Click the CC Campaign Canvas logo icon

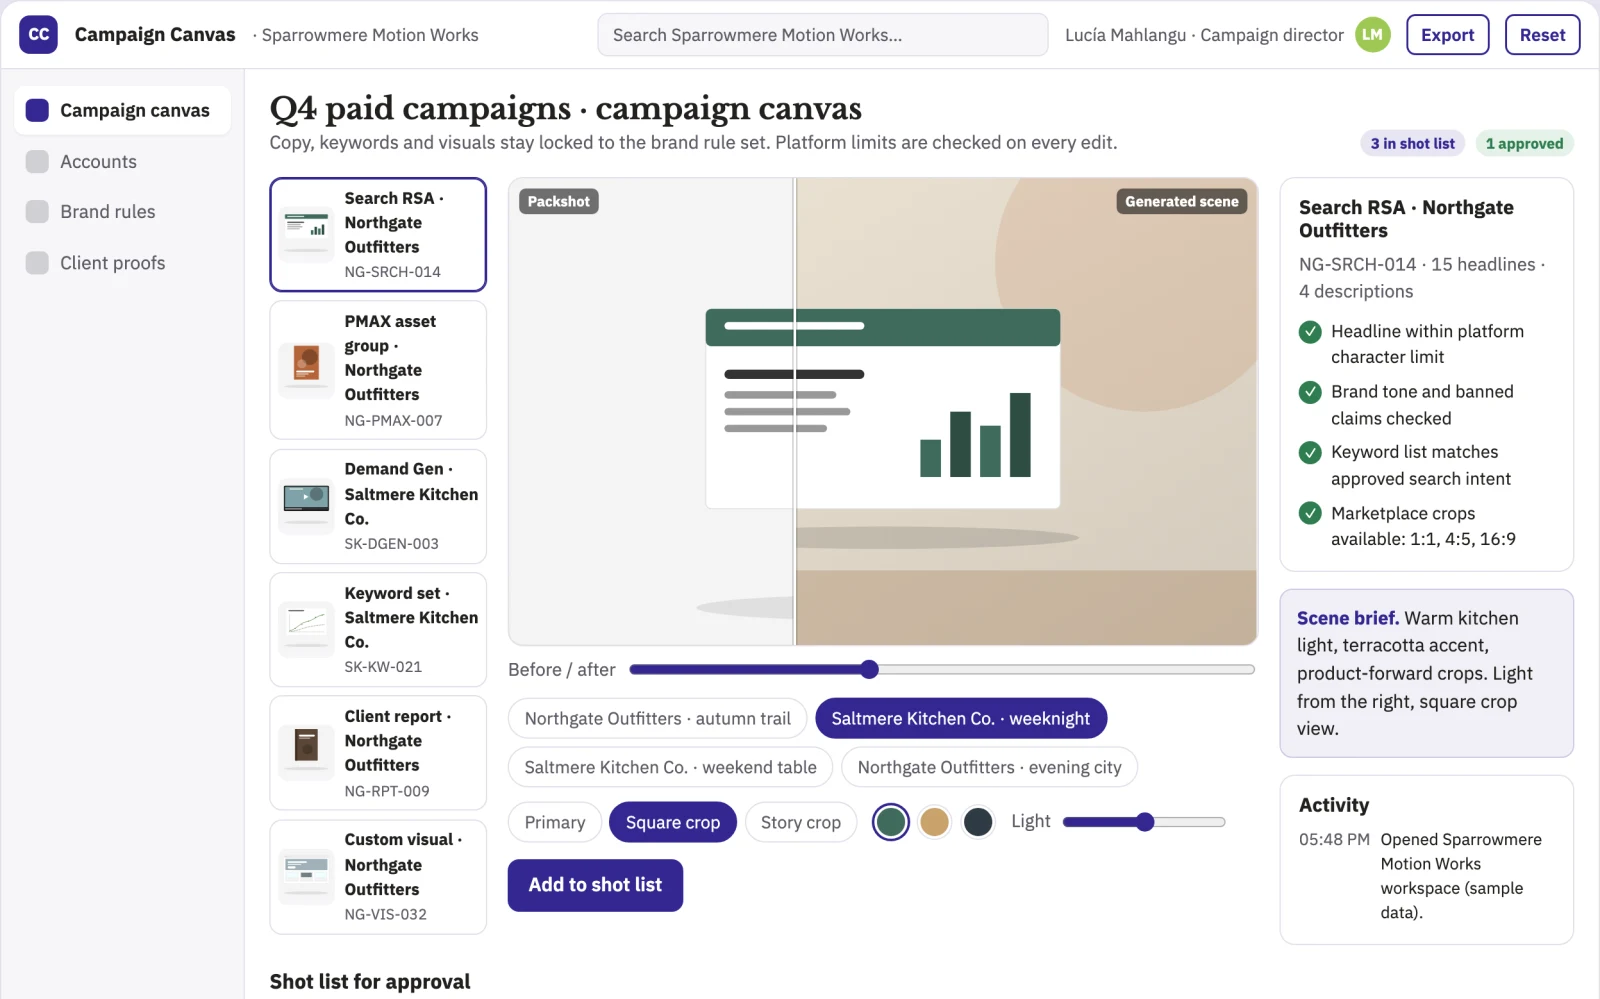tap(38, 35)
